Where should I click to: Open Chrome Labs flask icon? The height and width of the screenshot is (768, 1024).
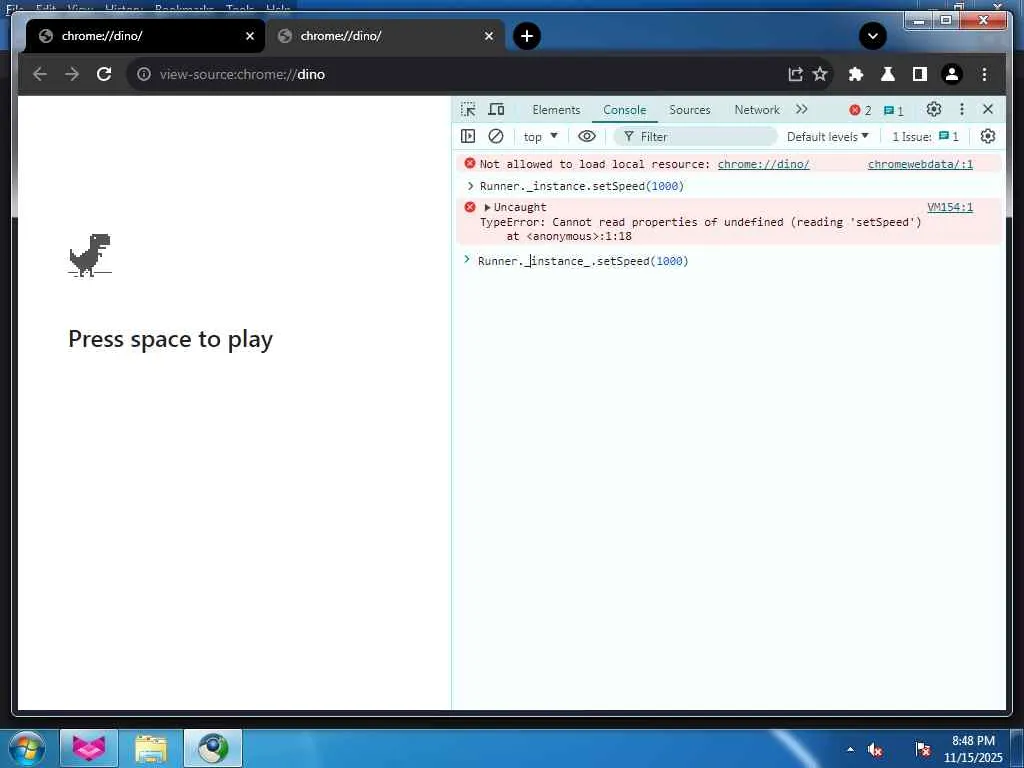pyautogui.click(x=888, y=74)
